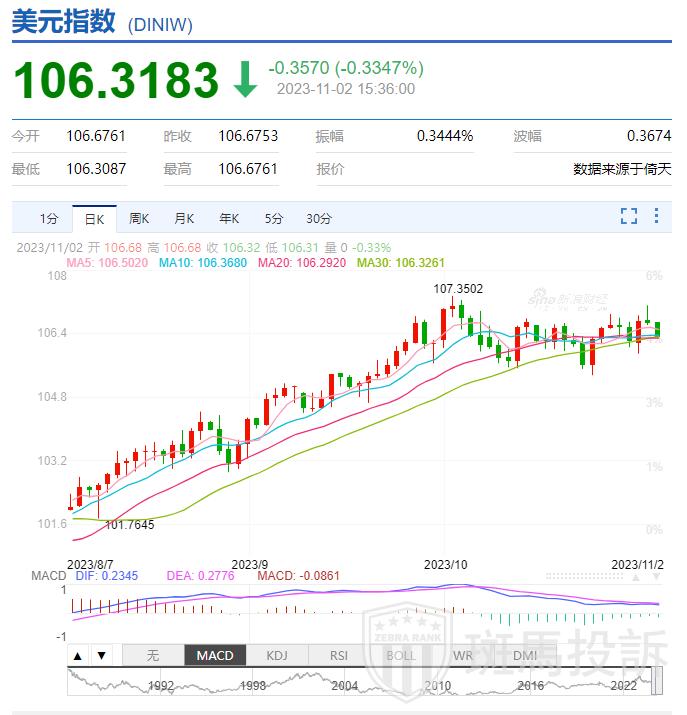This screenshot has height=715, width=687.
Task: Click the 107.3502 peak candlestick label
Action: pyautogui.click(x=458, y=289)
